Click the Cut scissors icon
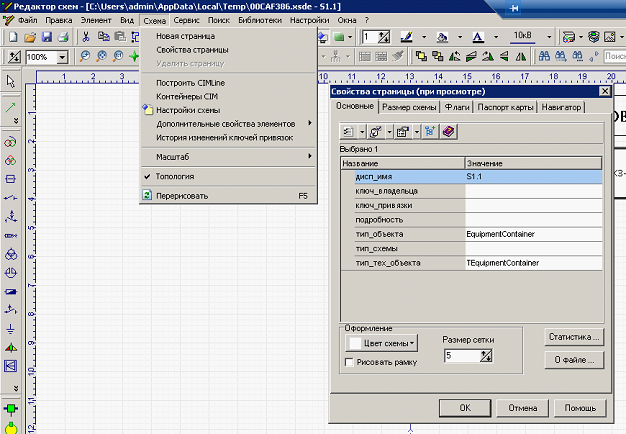626x434 pixels. (86, 37)
